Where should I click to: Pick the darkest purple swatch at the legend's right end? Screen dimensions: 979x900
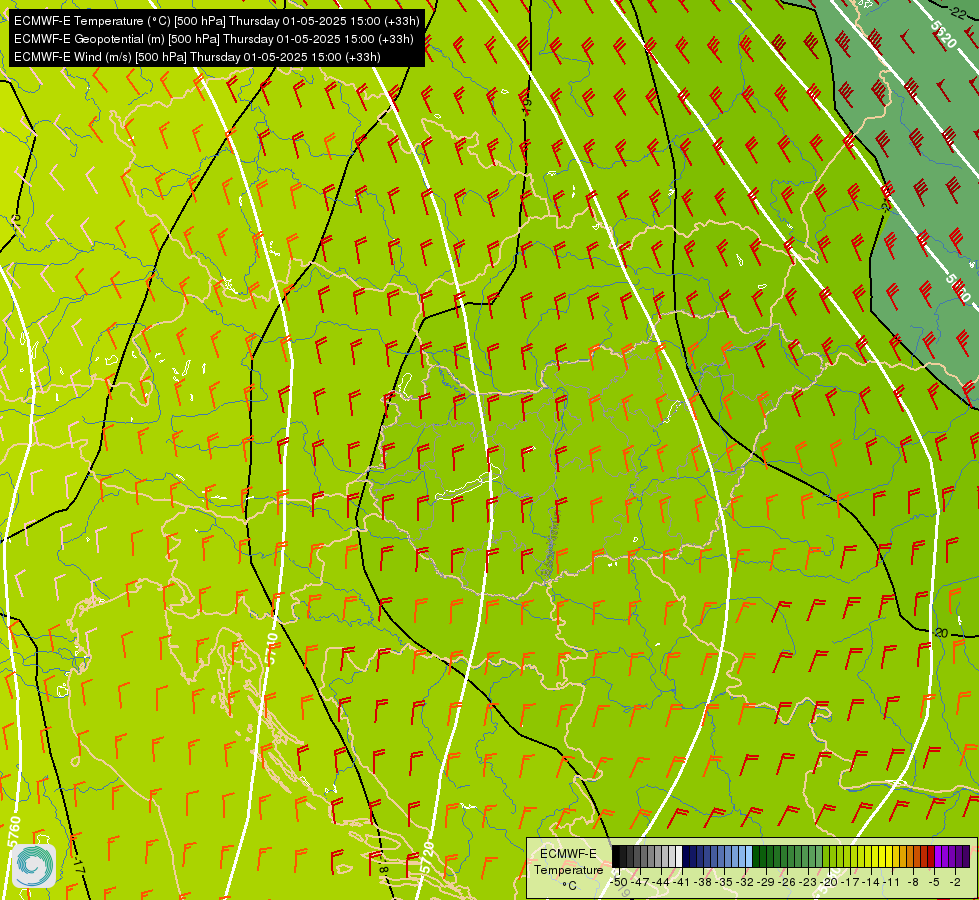(x=967, y=856)
